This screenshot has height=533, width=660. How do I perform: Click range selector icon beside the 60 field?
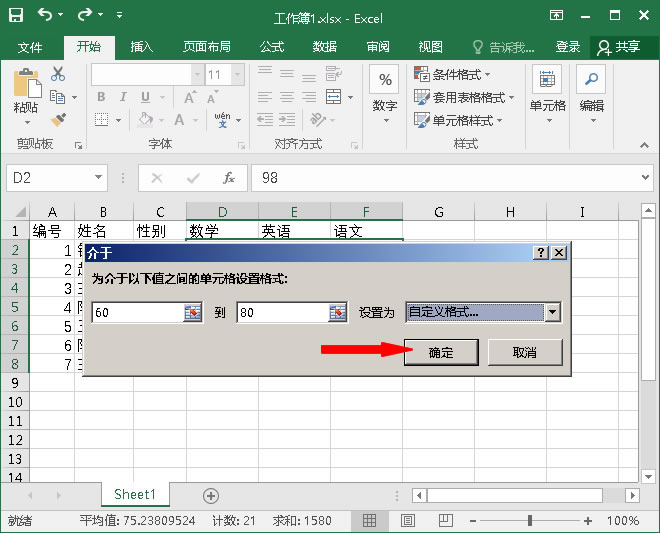(x=193, y=312)
